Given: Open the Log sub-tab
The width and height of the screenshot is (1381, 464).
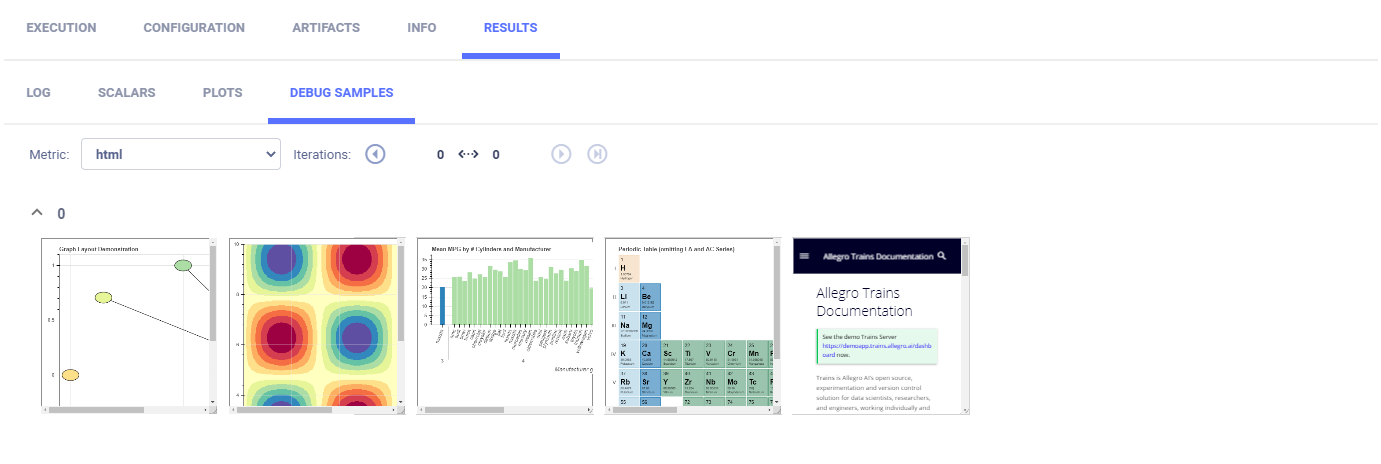Looking at the screenshot, I should point(38,93).
